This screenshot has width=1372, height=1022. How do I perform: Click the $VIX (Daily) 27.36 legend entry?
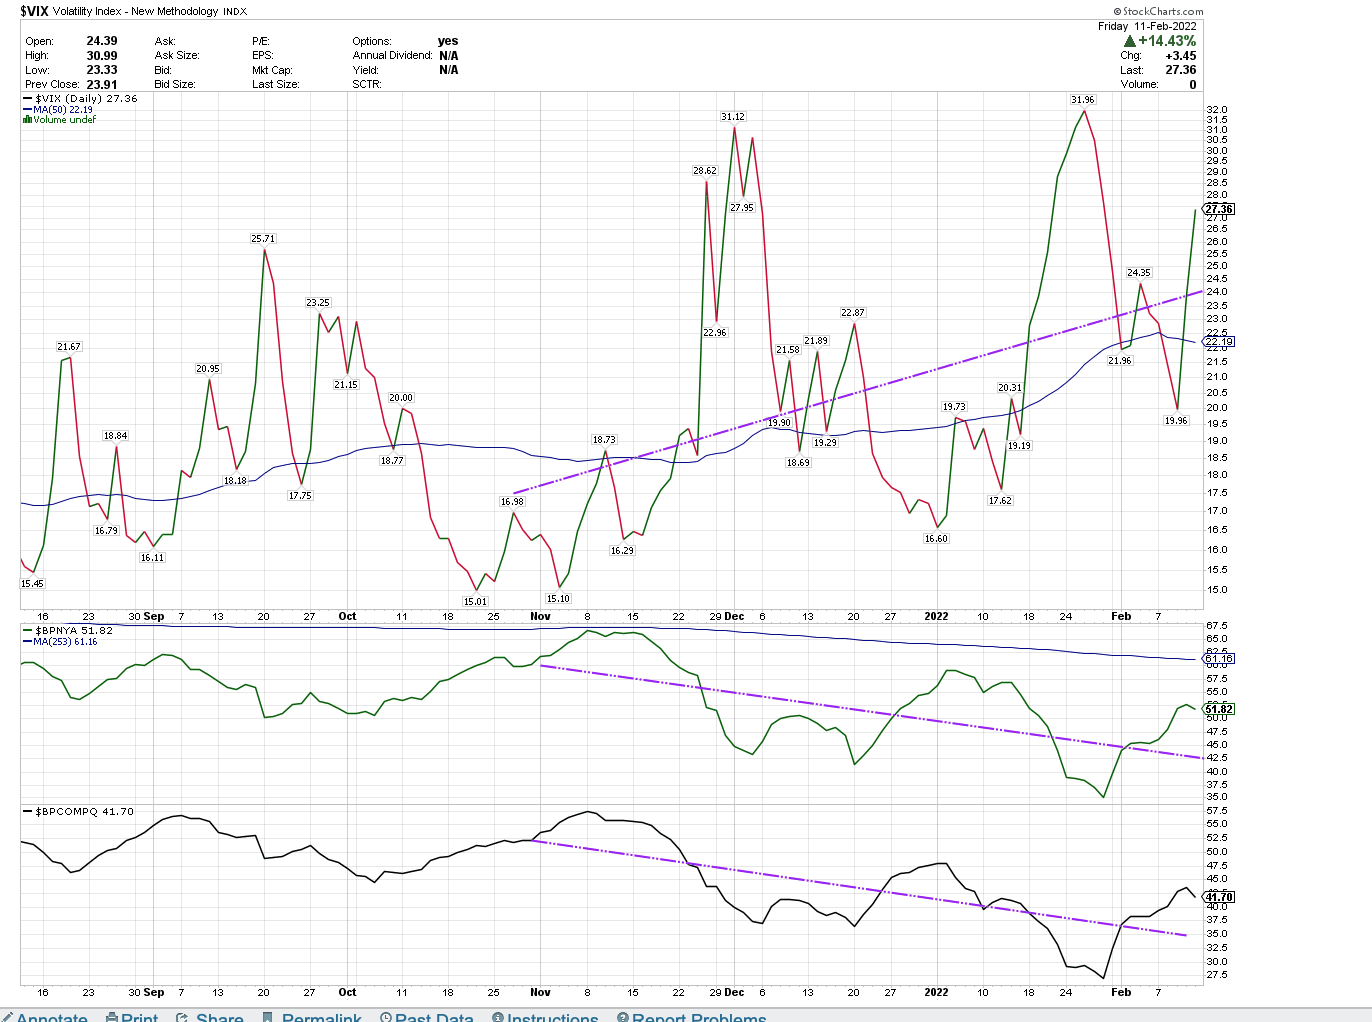(80, 99)
